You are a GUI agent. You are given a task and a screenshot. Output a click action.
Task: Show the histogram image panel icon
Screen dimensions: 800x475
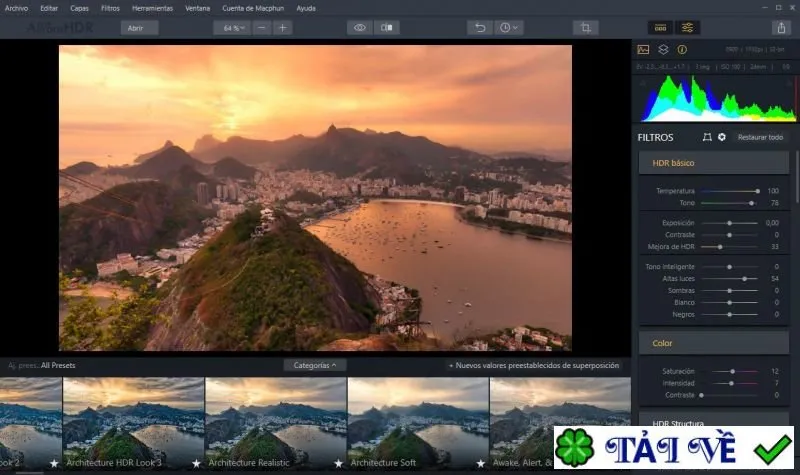point(643,49)
